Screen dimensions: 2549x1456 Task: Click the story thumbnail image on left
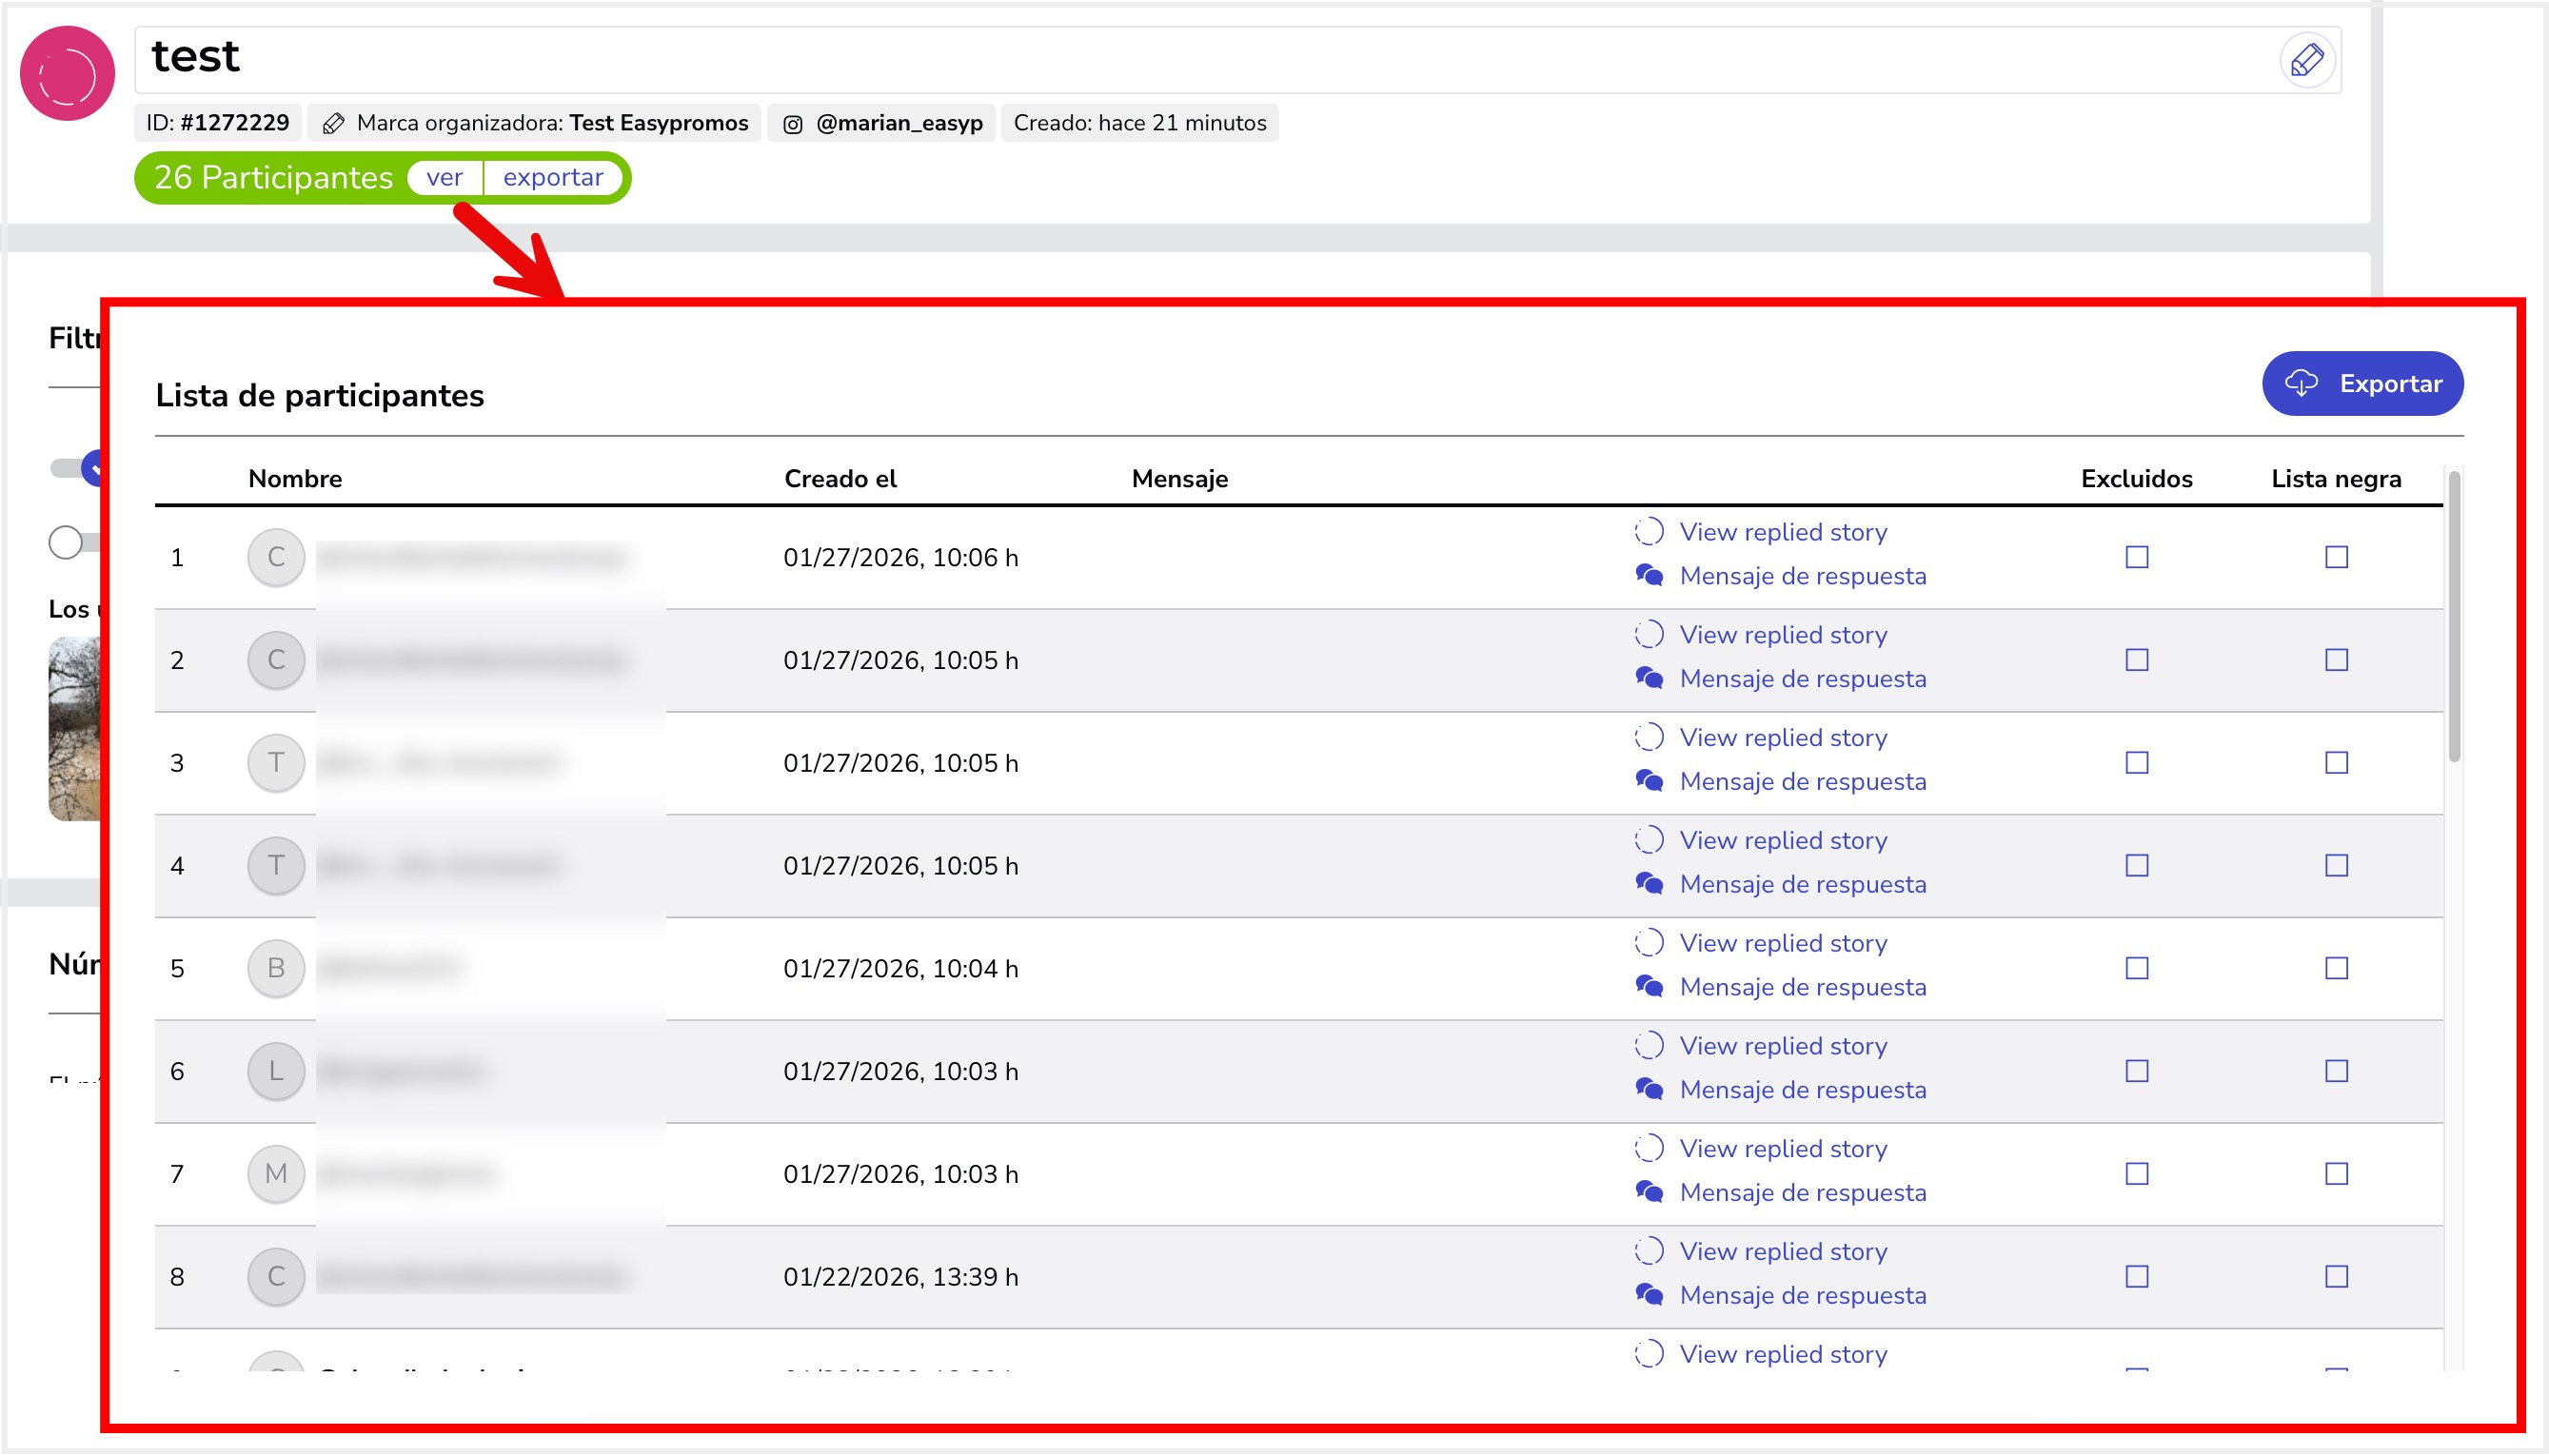point(75,728)
